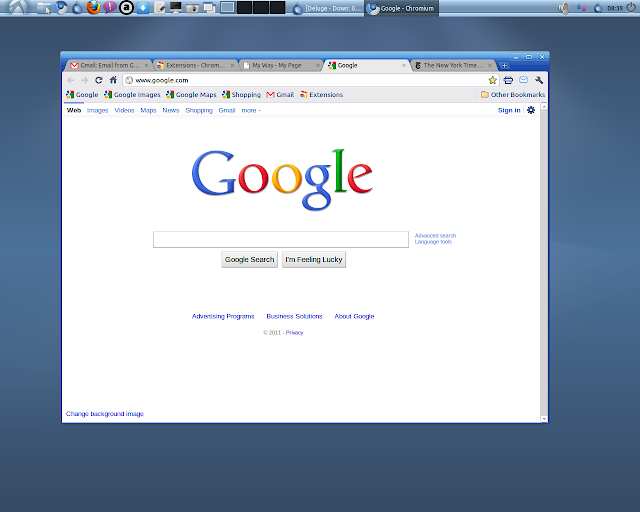The width and height of the screenshot is (640, 512).
Task: Select Maps in Google navigation bar
Action: click(148, 110)
